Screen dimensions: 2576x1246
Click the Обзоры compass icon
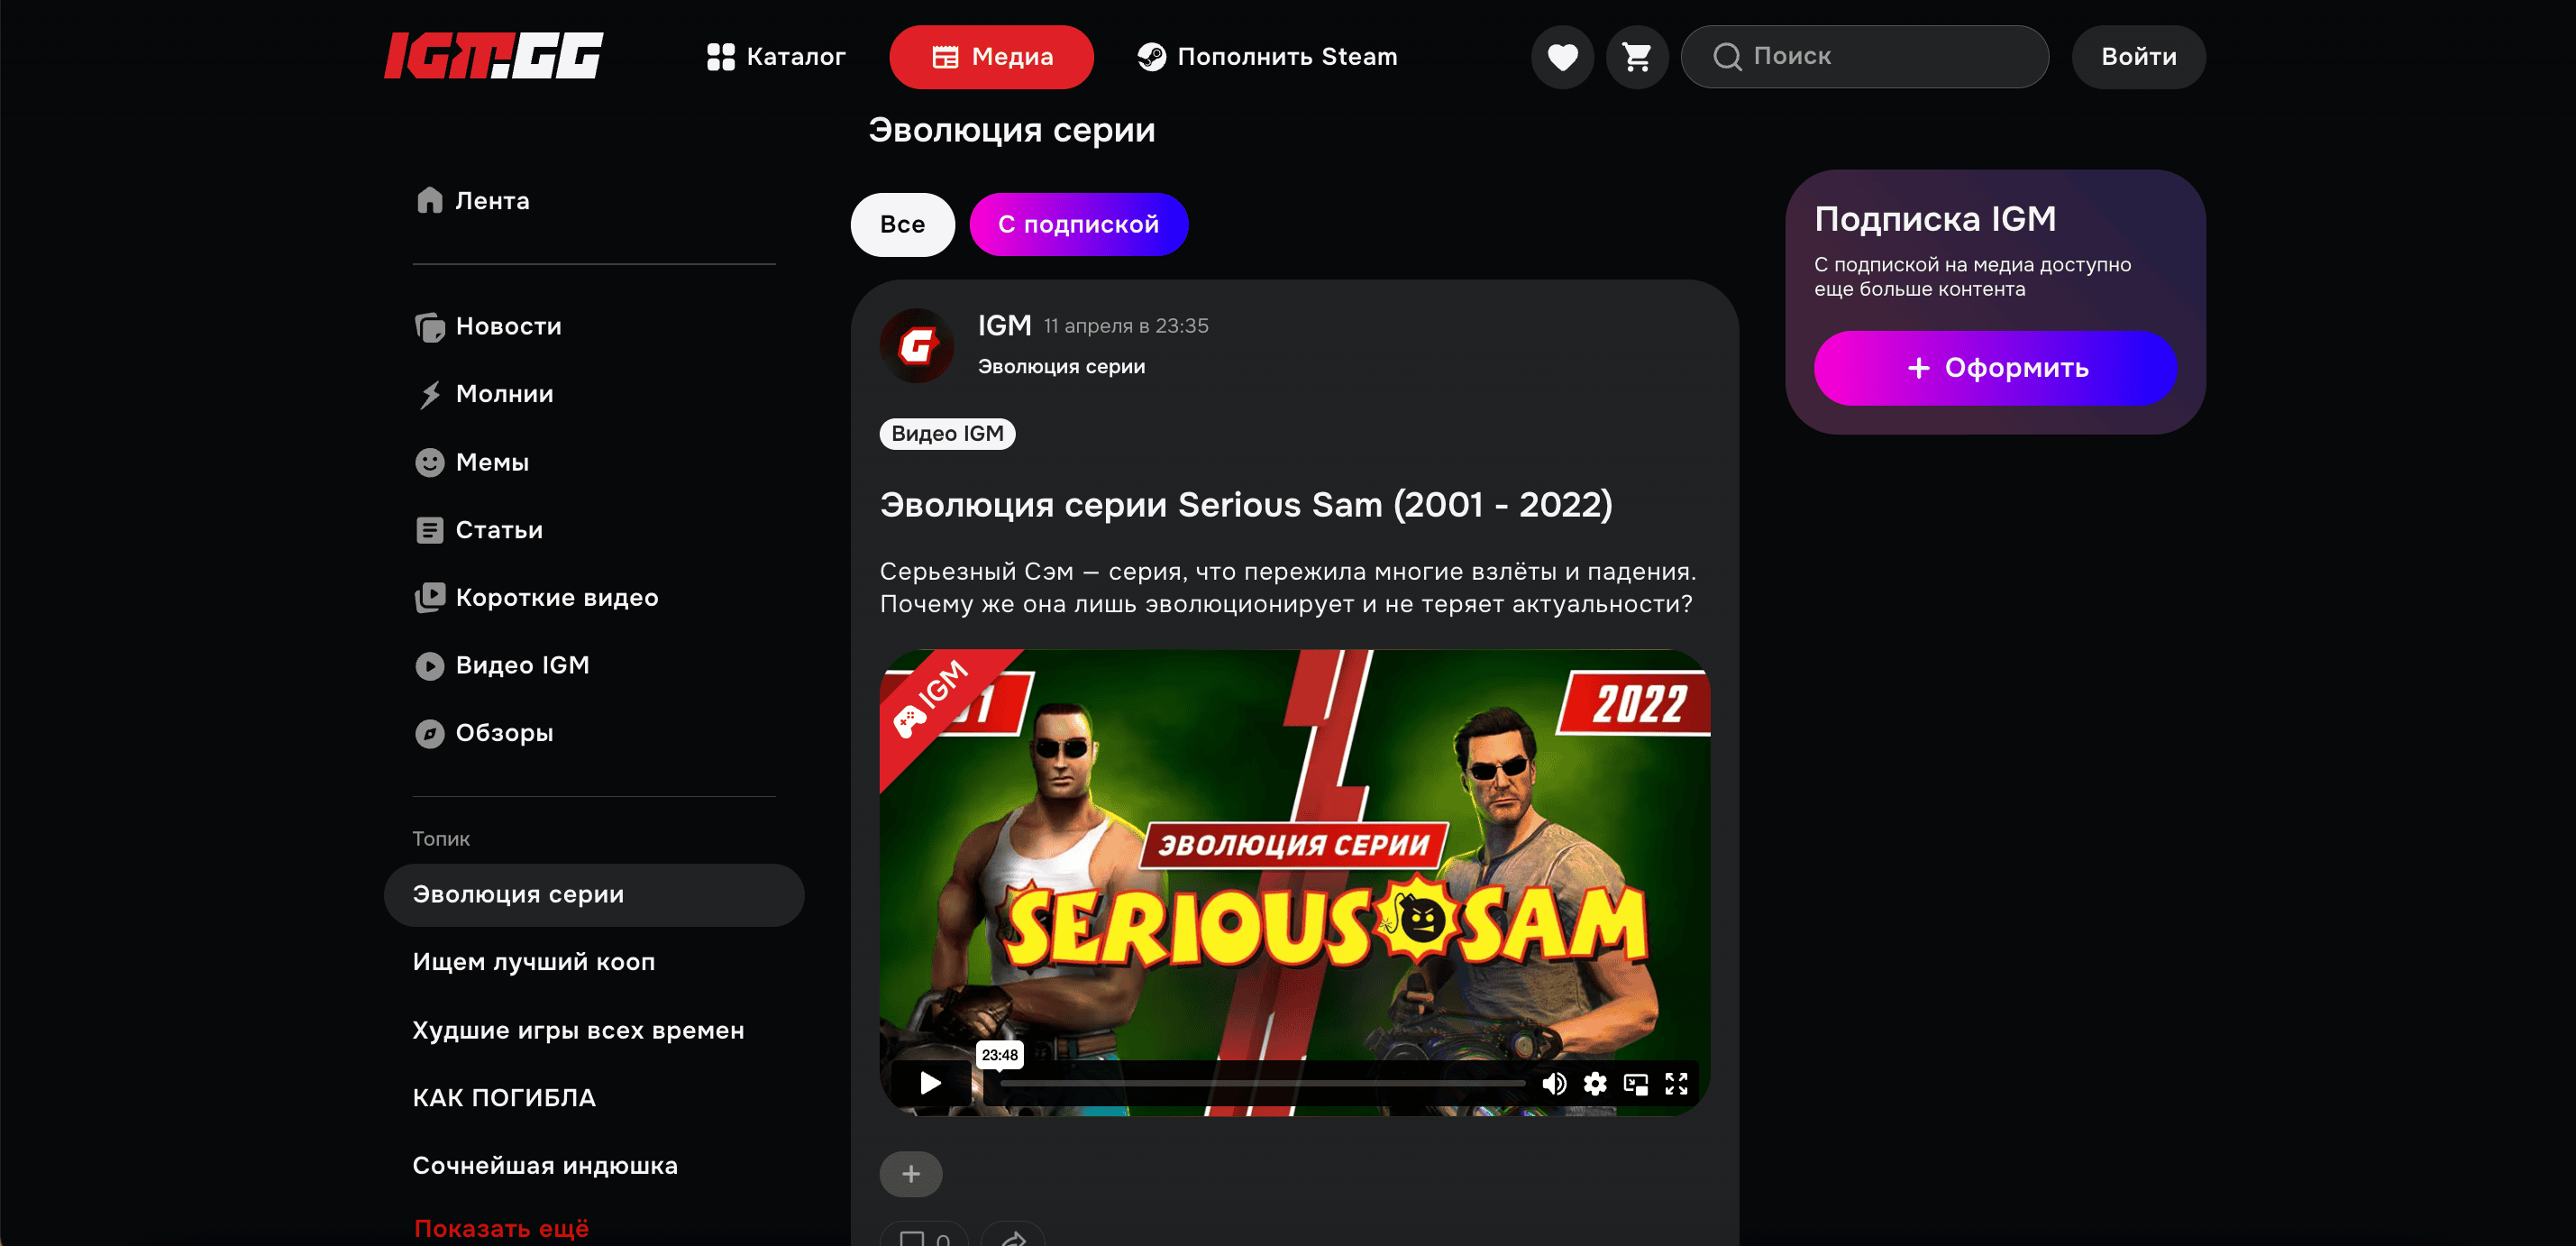[430, 734]
